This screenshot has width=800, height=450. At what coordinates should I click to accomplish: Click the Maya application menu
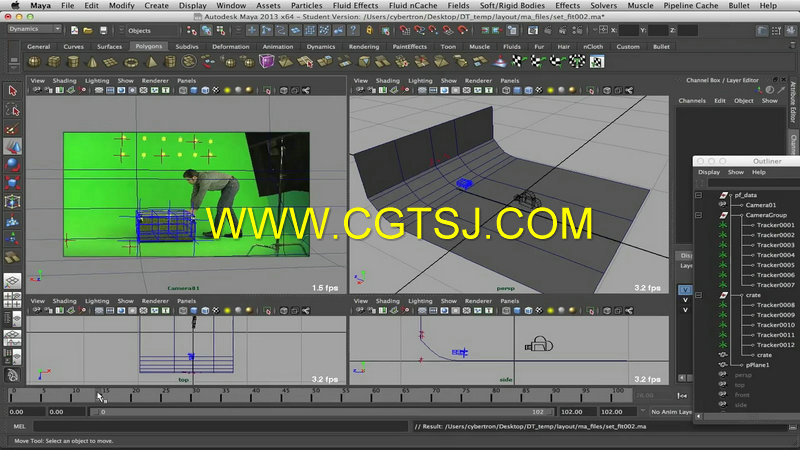40,6
